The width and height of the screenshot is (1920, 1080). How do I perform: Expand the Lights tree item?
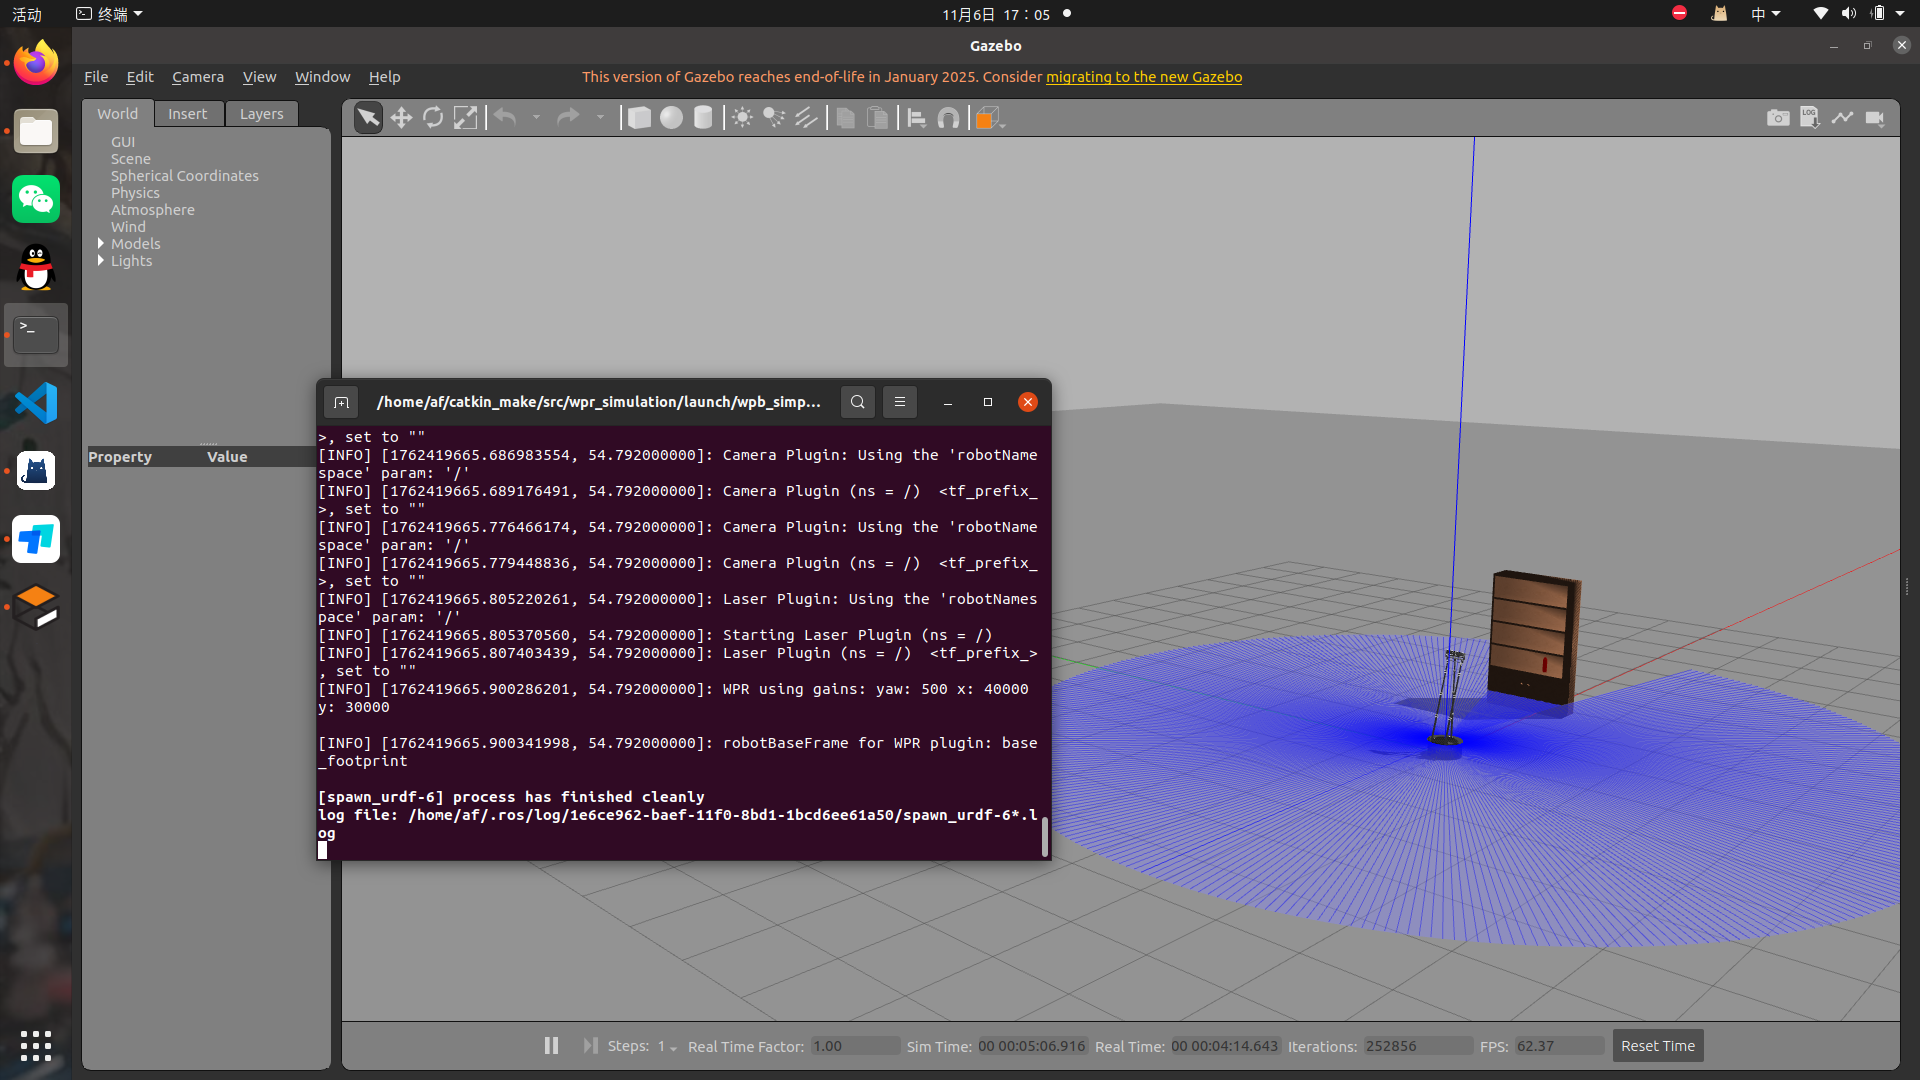point(101,260)
